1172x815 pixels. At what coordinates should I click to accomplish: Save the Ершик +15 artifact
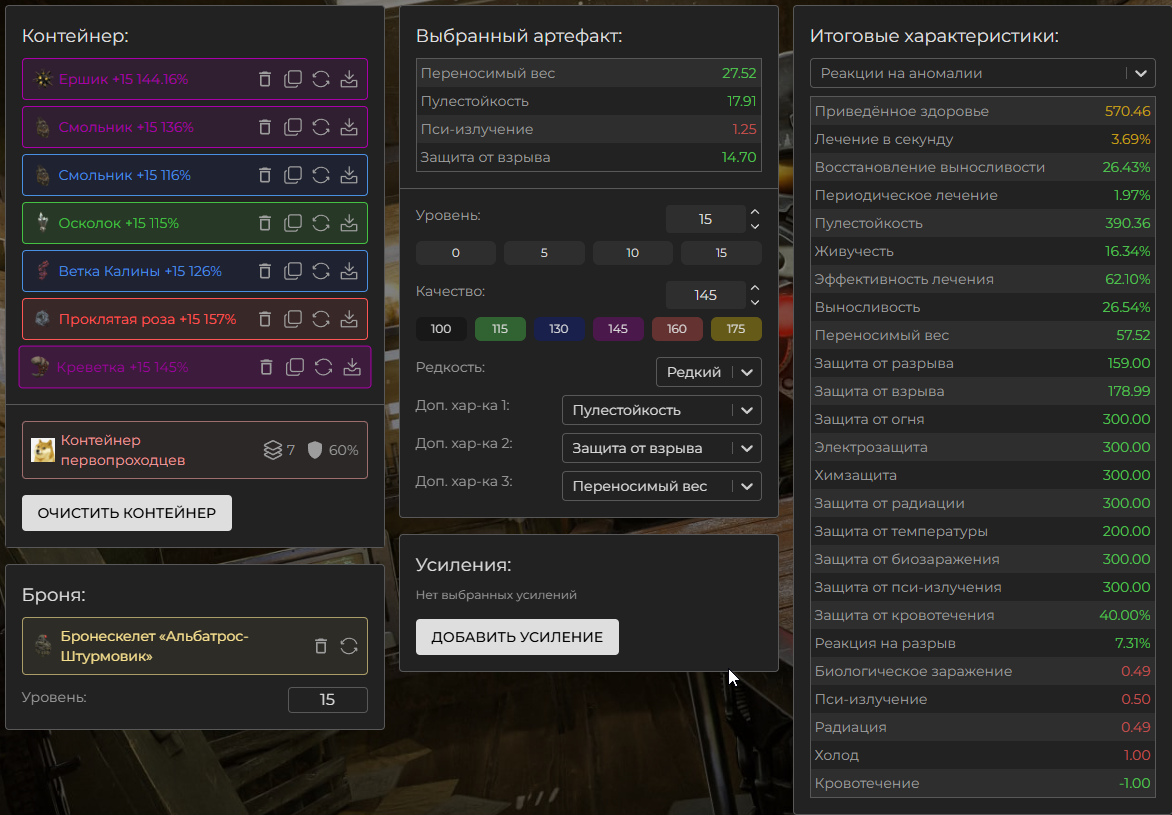[349, 79]
